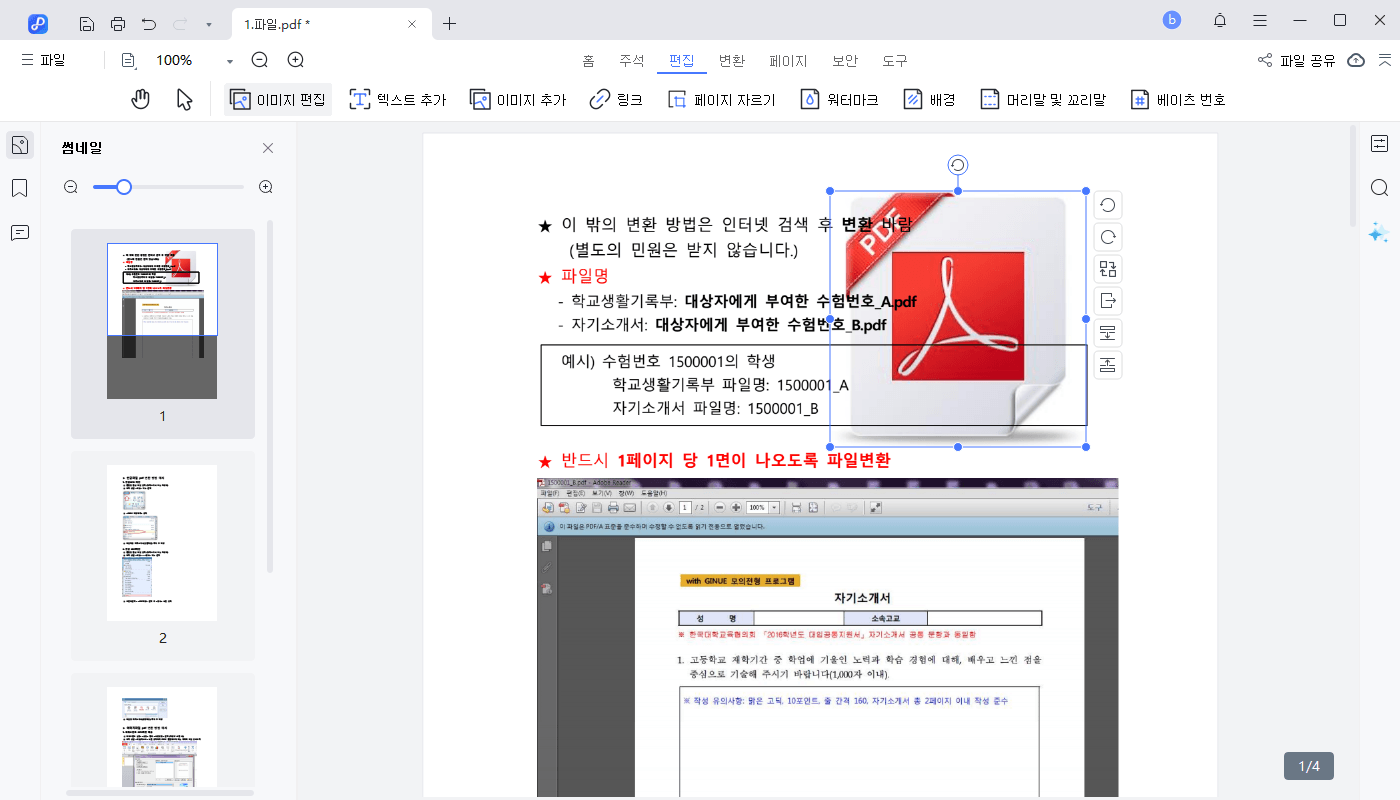Open the bookmarks sidebar icon
Screen dimensions: 1400x800
20,188
